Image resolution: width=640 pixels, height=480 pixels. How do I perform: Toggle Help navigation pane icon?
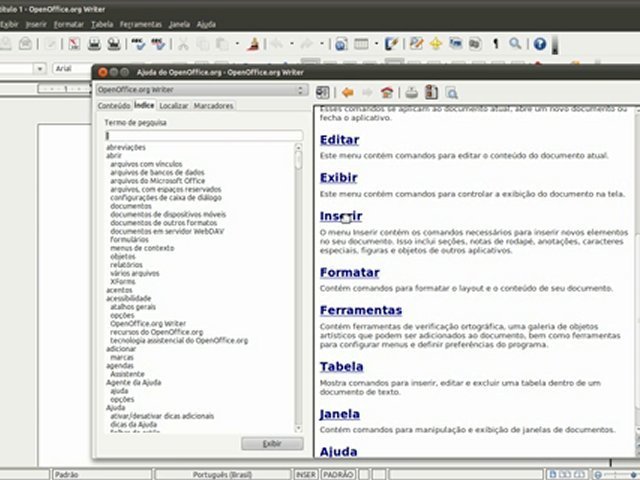click(x=322, y=93)
